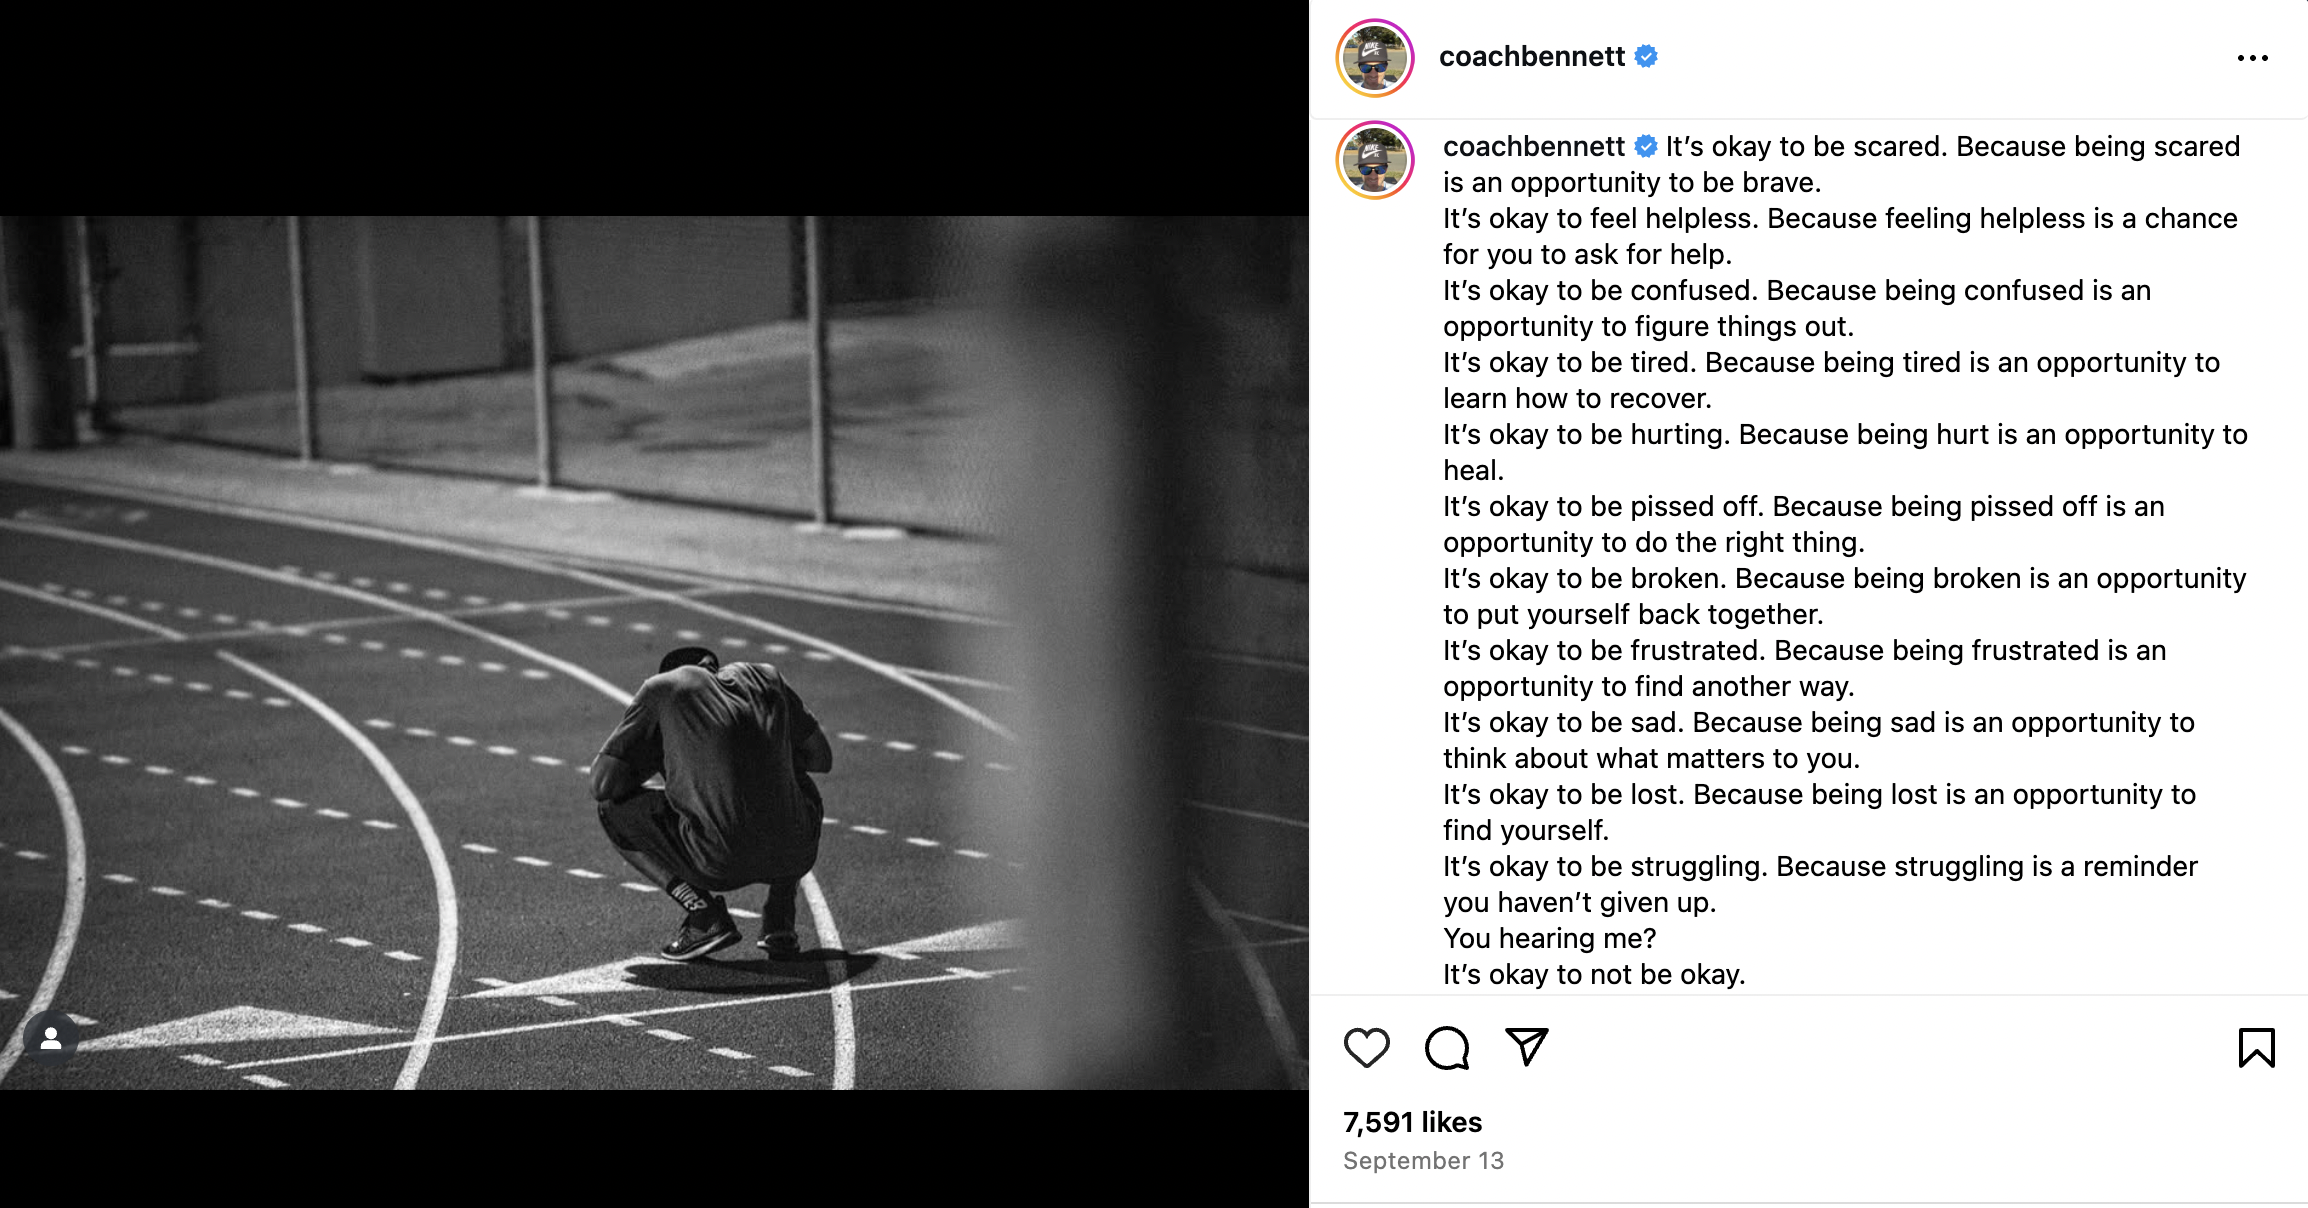Click "It's okay to not be okay." text
Image resolution: width=2308 pixels, height=1208 pixels.
tap(1594, 974)
